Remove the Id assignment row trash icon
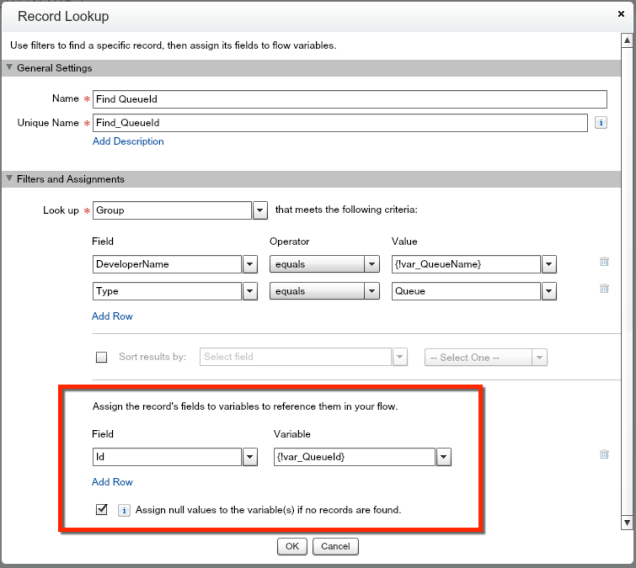The height and width of the screenshot is (568, 636). click(x=603, y=455)
